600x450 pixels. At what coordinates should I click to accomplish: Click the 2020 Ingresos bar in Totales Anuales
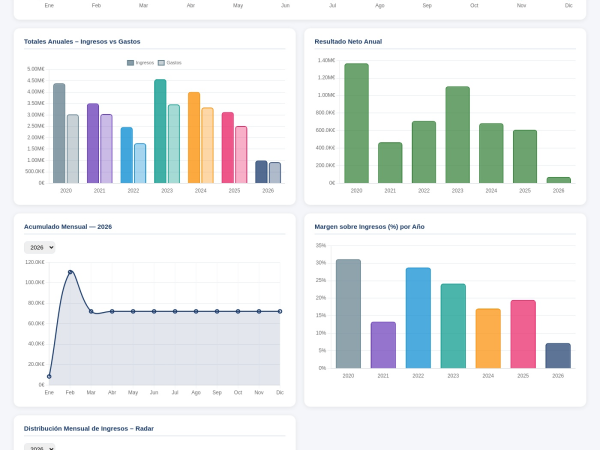point(59,134)
